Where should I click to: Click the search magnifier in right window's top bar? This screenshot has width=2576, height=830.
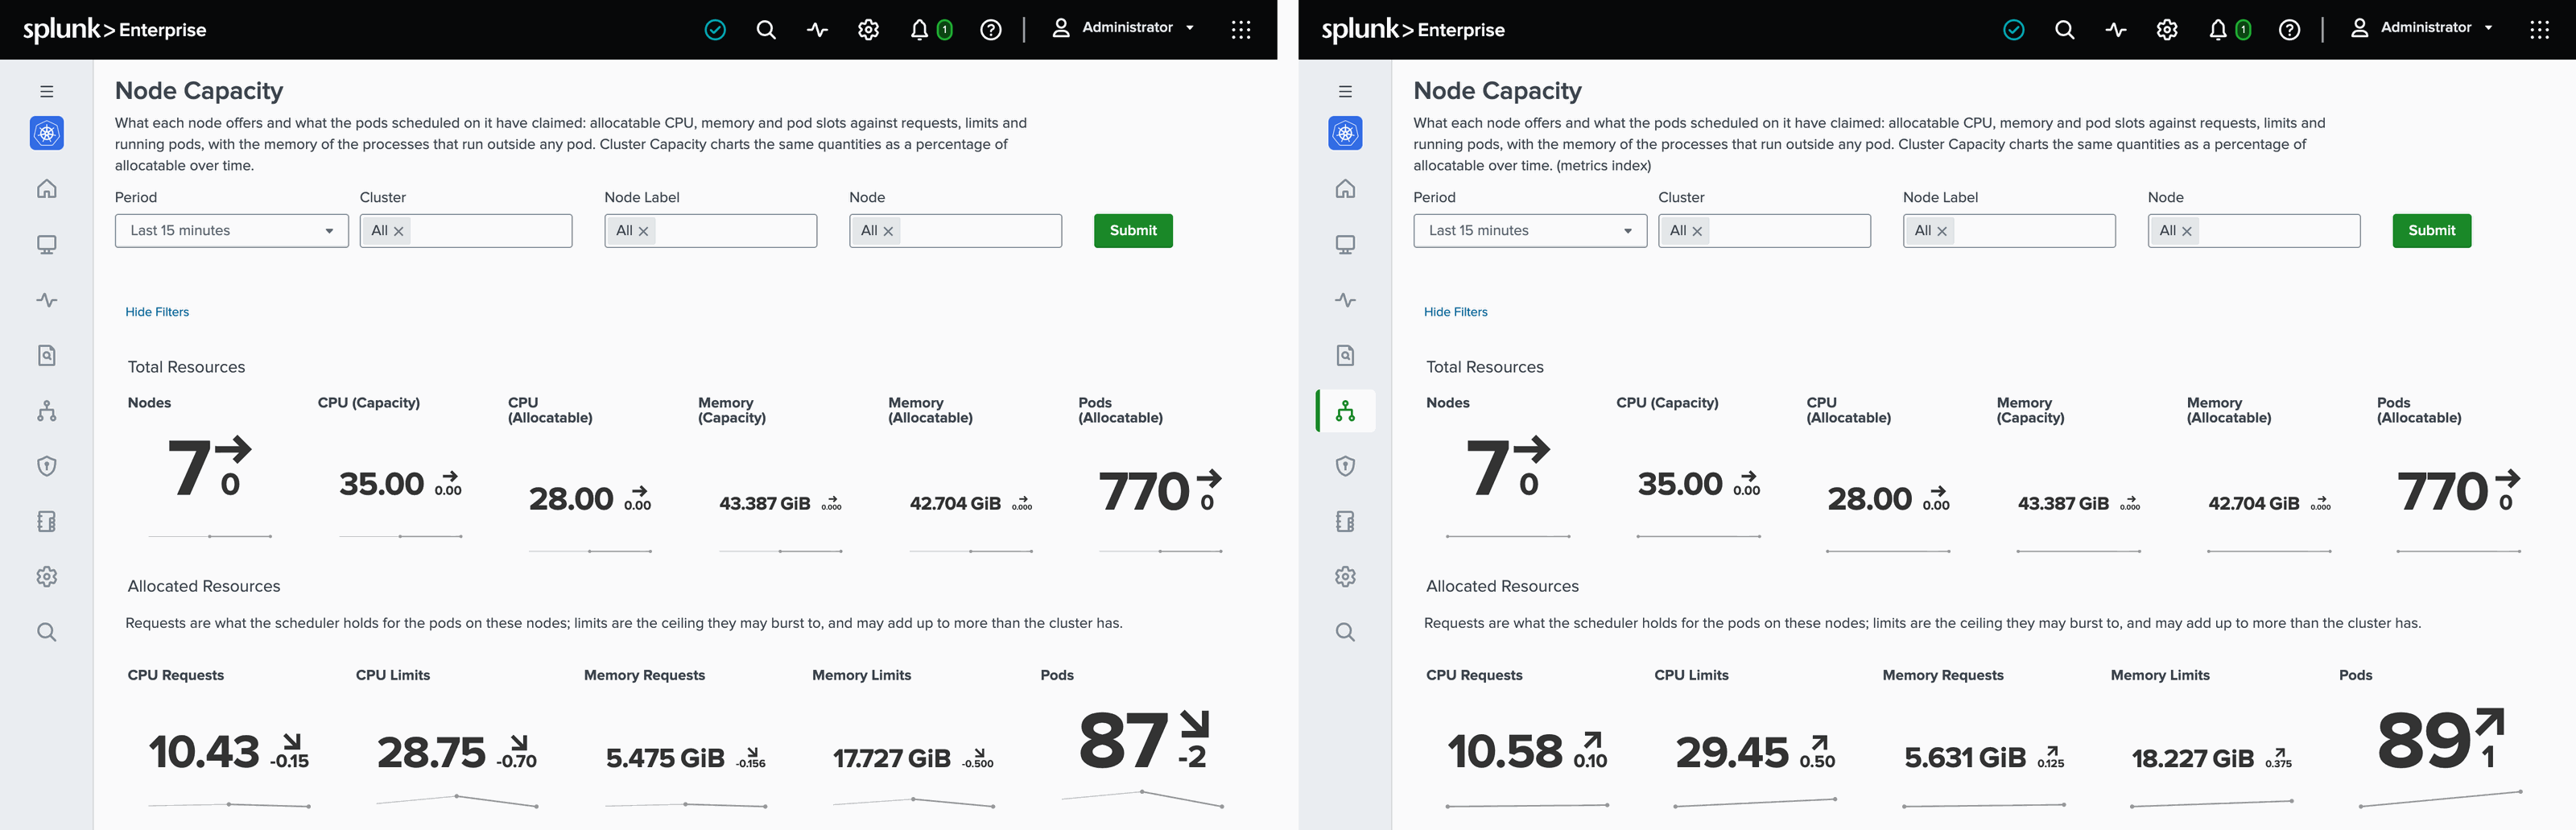click(x=2065, y=30)
